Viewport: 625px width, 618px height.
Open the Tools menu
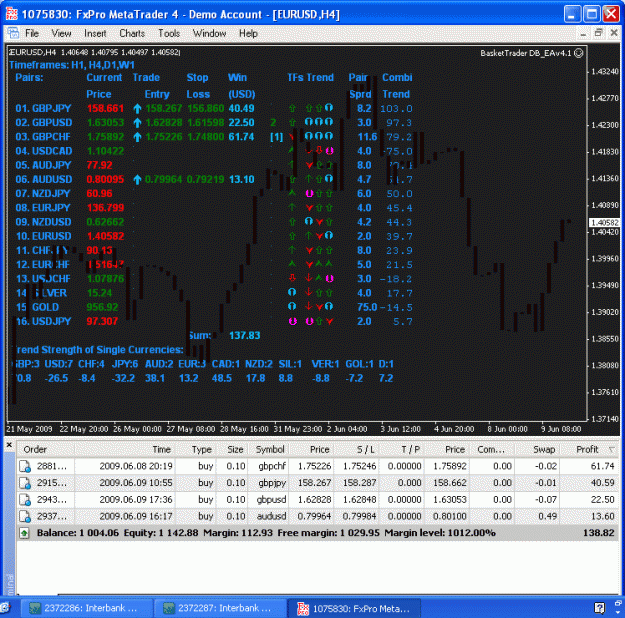coord(169,33)
